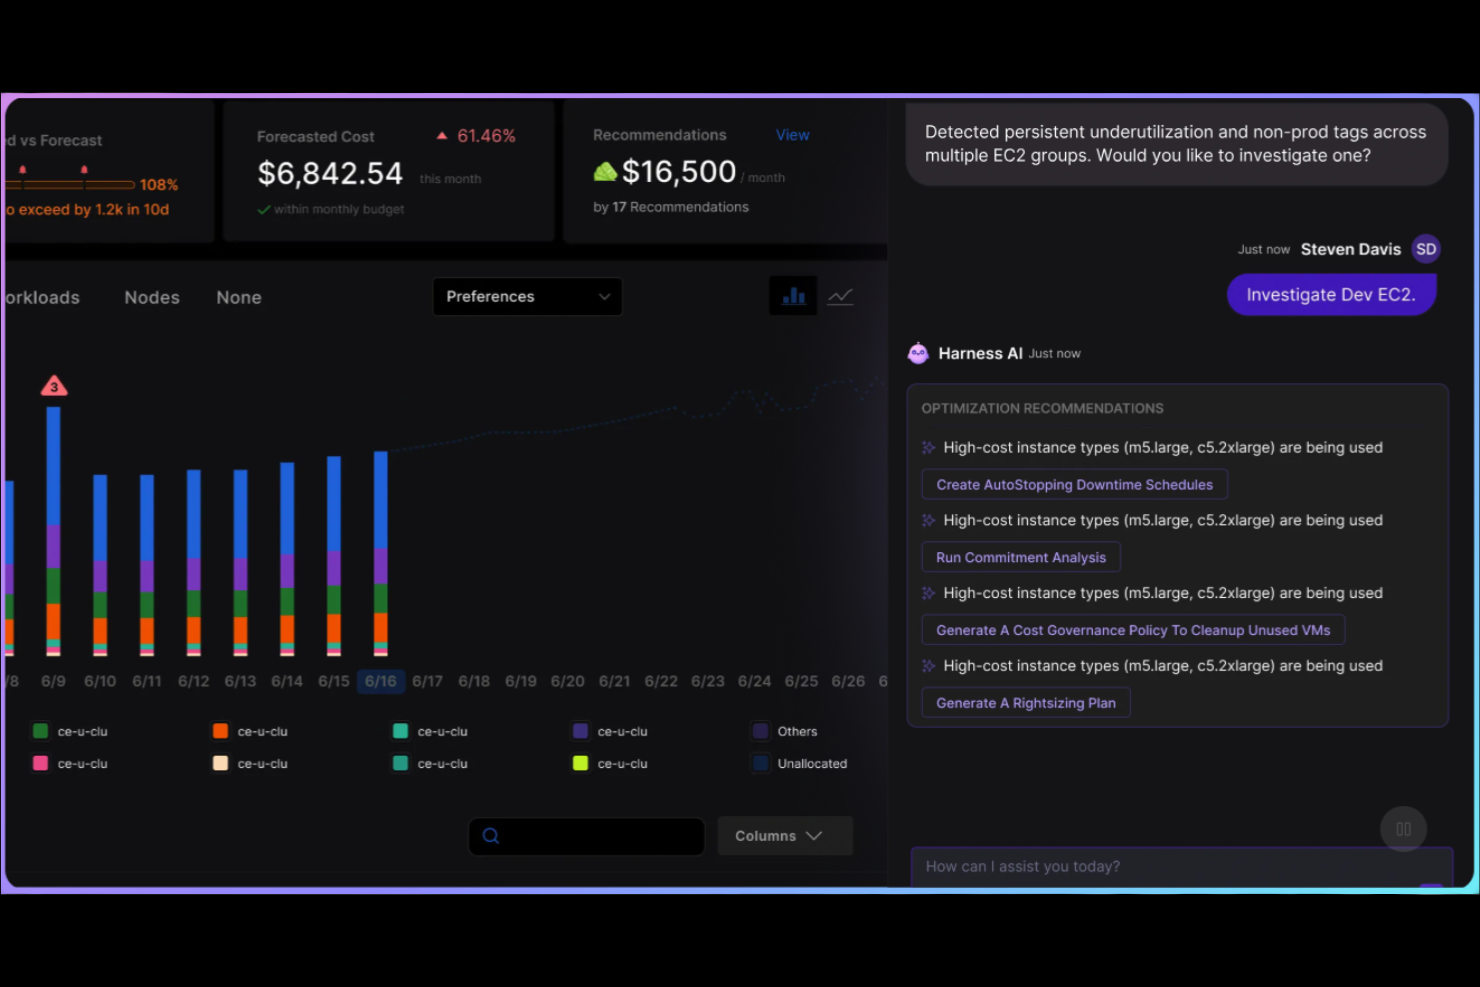
Task: Click Generate A Rightsizing Plan
Action: tap(1025, 702)
